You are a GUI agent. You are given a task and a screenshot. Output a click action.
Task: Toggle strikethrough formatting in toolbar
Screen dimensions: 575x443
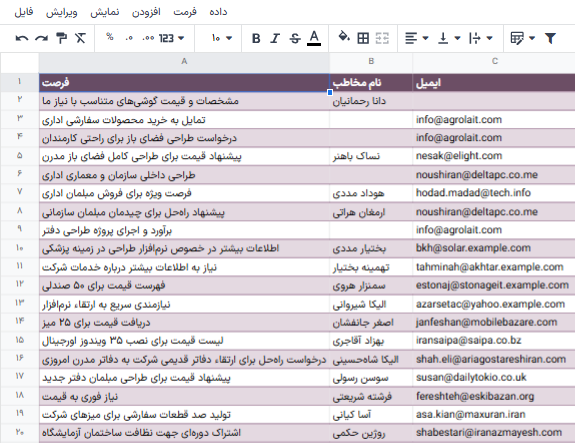(x=295, y=38)
